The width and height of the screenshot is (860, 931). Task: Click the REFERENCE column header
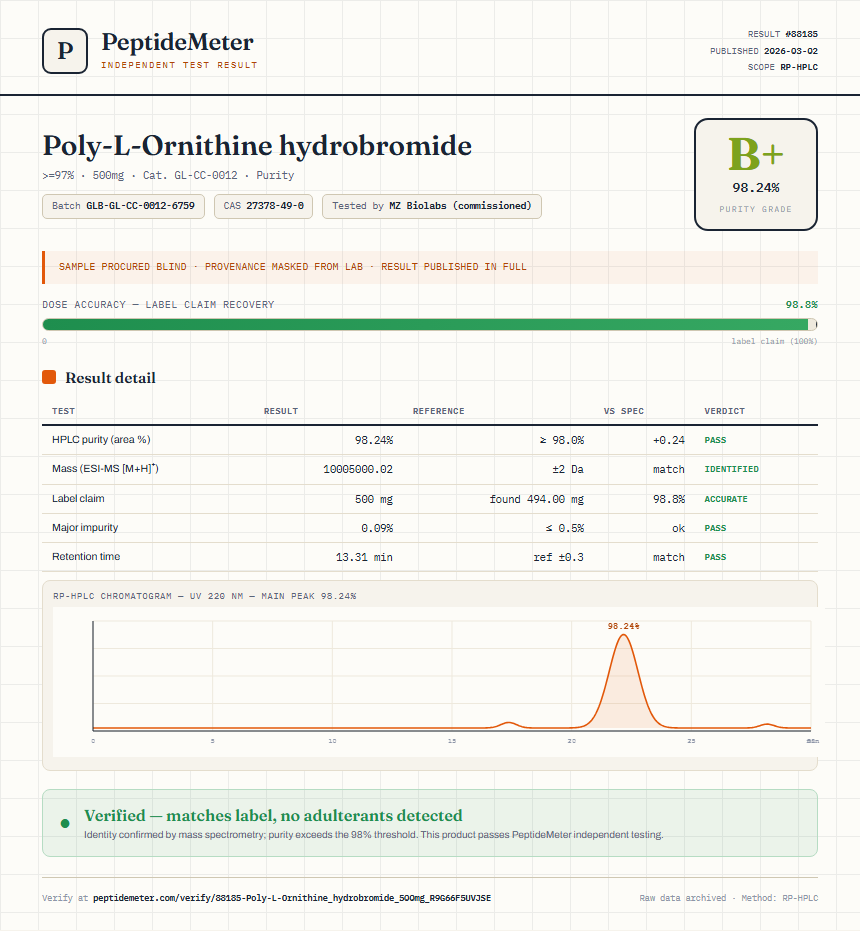coord(439,411)
